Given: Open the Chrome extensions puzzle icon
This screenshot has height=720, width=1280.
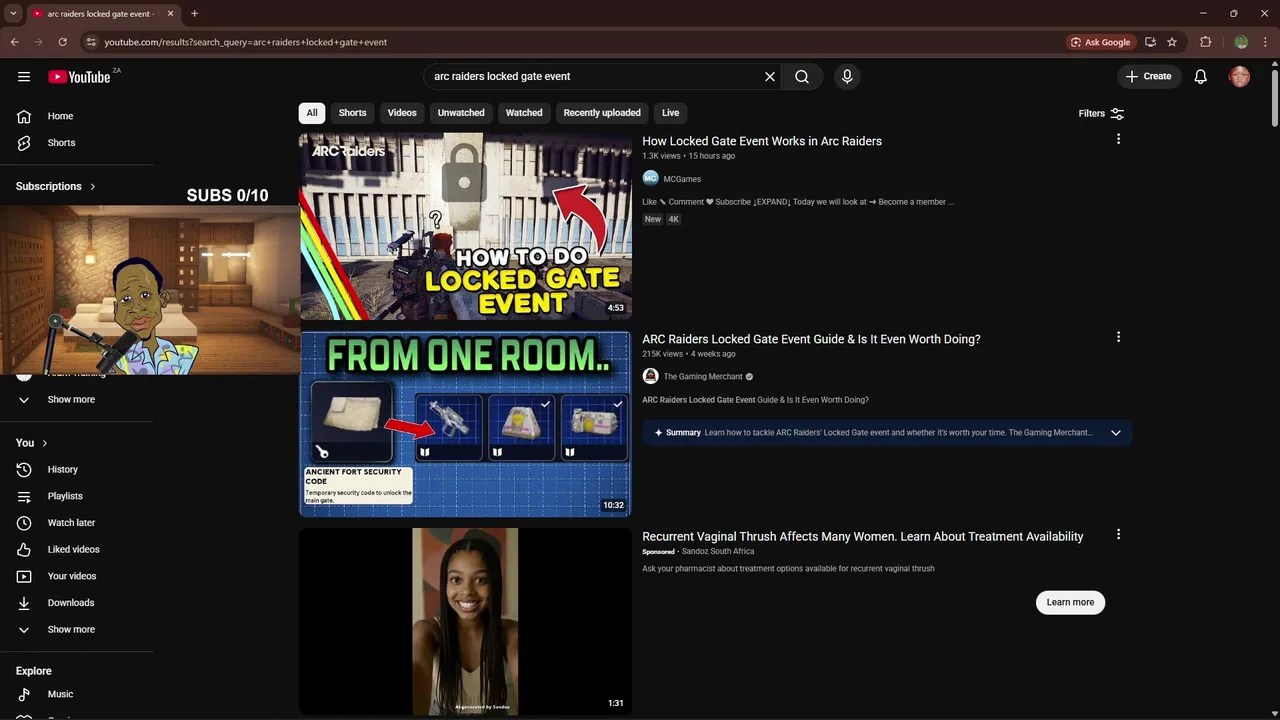Looking at the screenshot, I should pos(1206,42).
